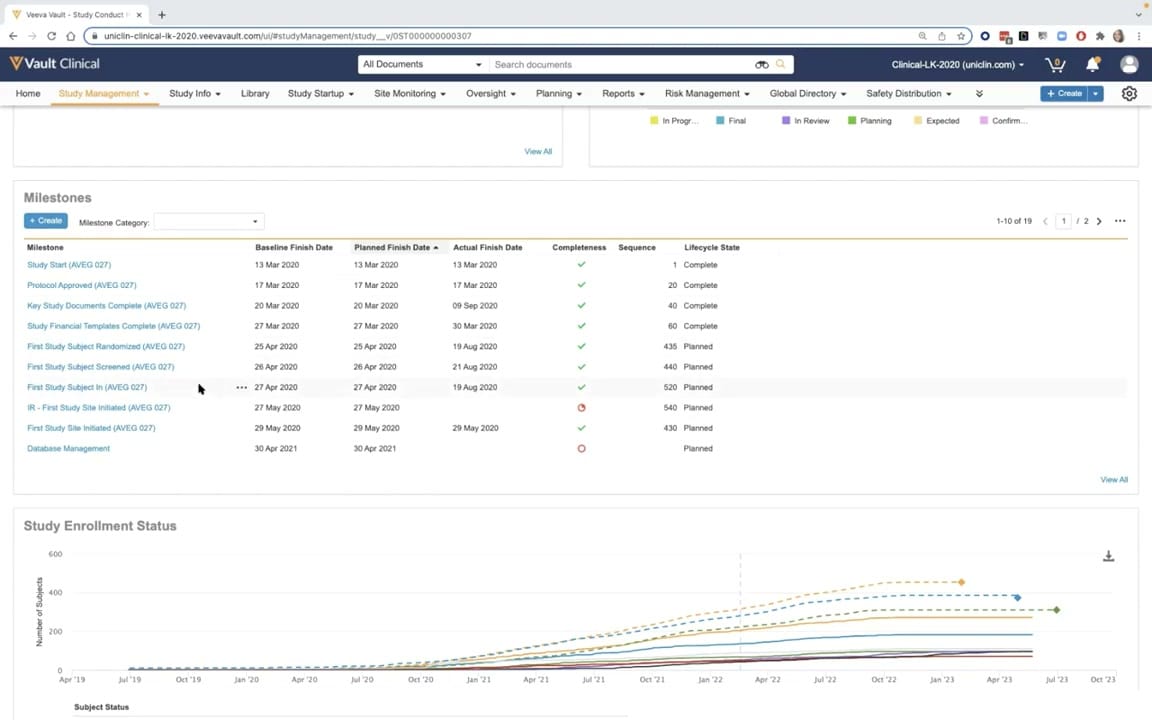This screenshot has height=720, width=1152.
Task: Click the In Progress legend swatch
Action: (x=654, y=120)
